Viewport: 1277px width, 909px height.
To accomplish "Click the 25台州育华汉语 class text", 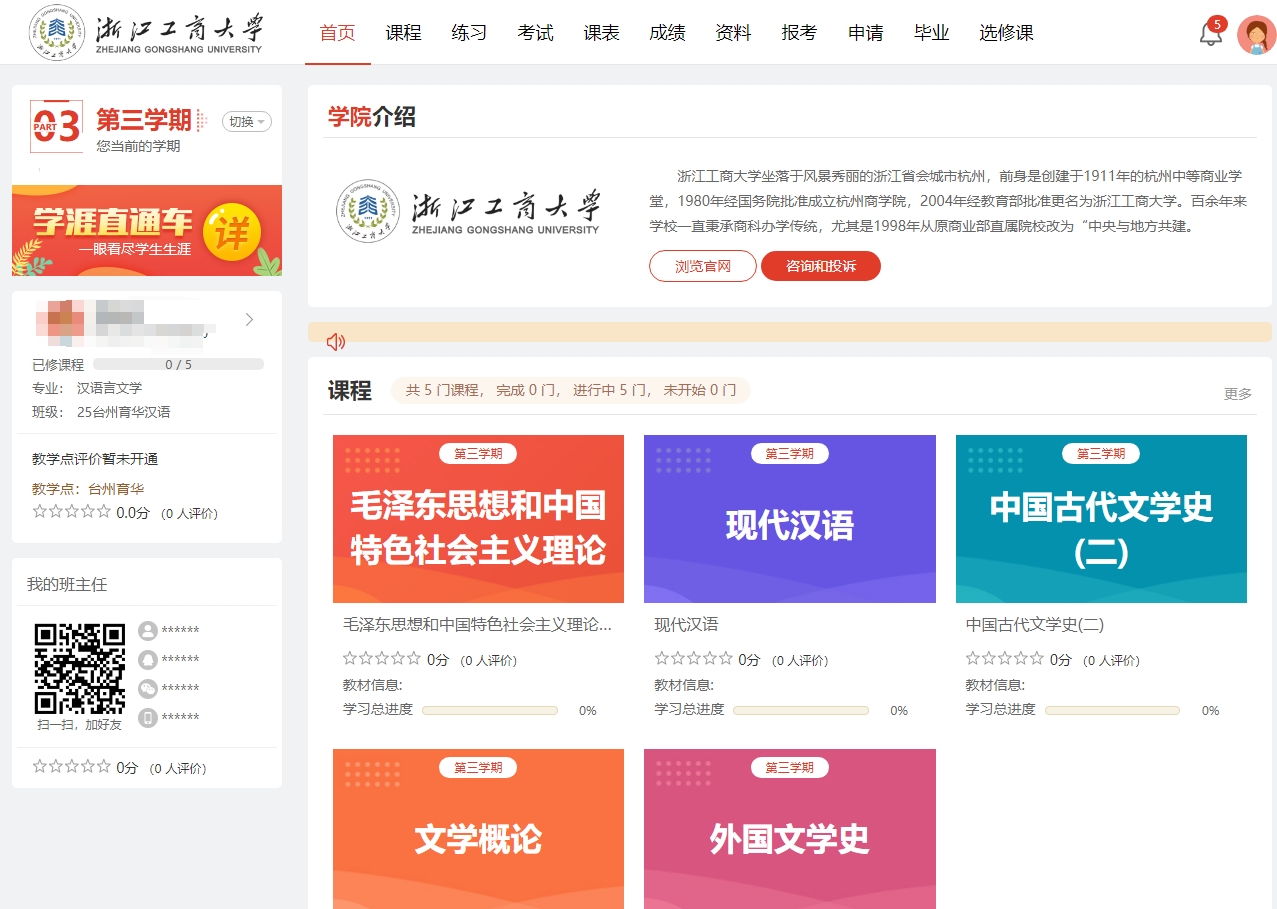I will (124, 412).
